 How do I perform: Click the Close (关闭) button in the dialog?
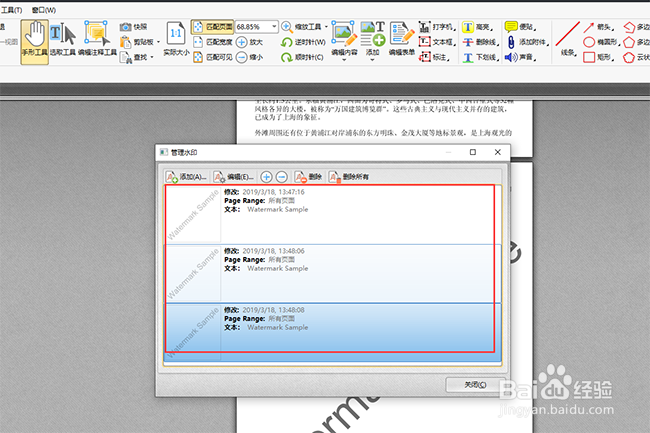tap(475, 385)
